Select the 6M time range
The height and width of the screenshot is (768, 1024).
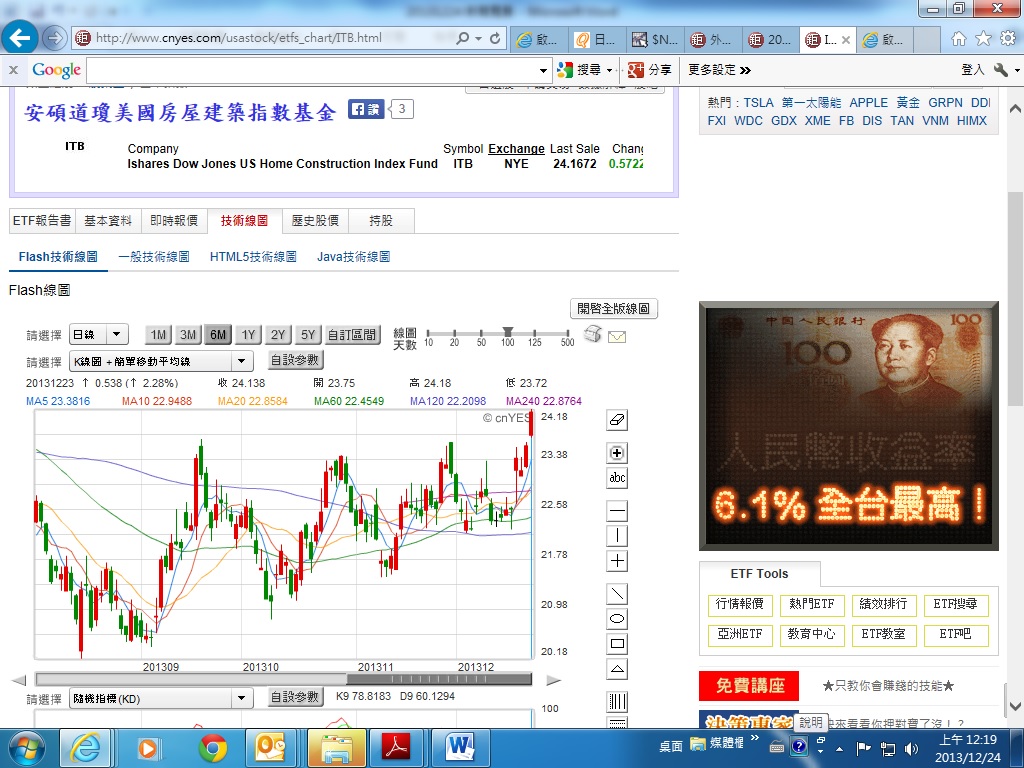[218, 335]
